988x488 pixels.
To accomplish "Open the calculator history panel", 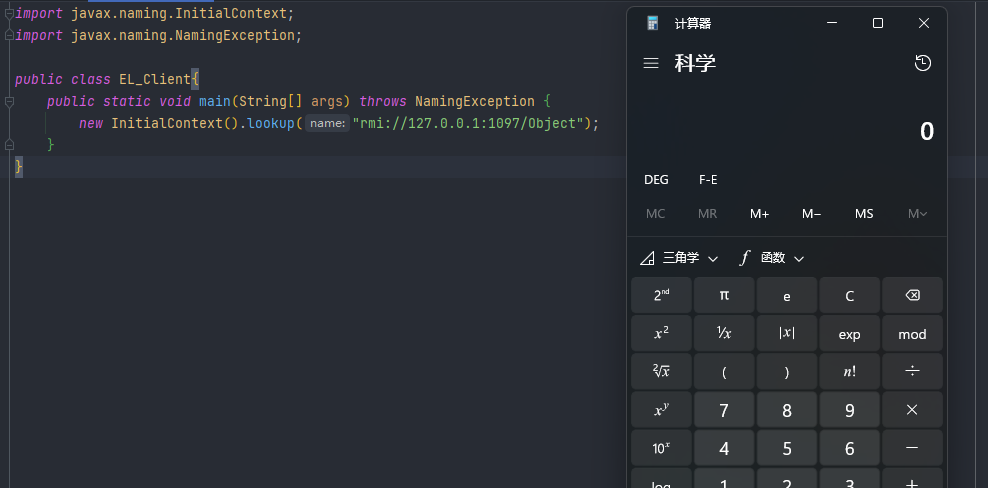I will pyautogui.click(x=923, y=63).
